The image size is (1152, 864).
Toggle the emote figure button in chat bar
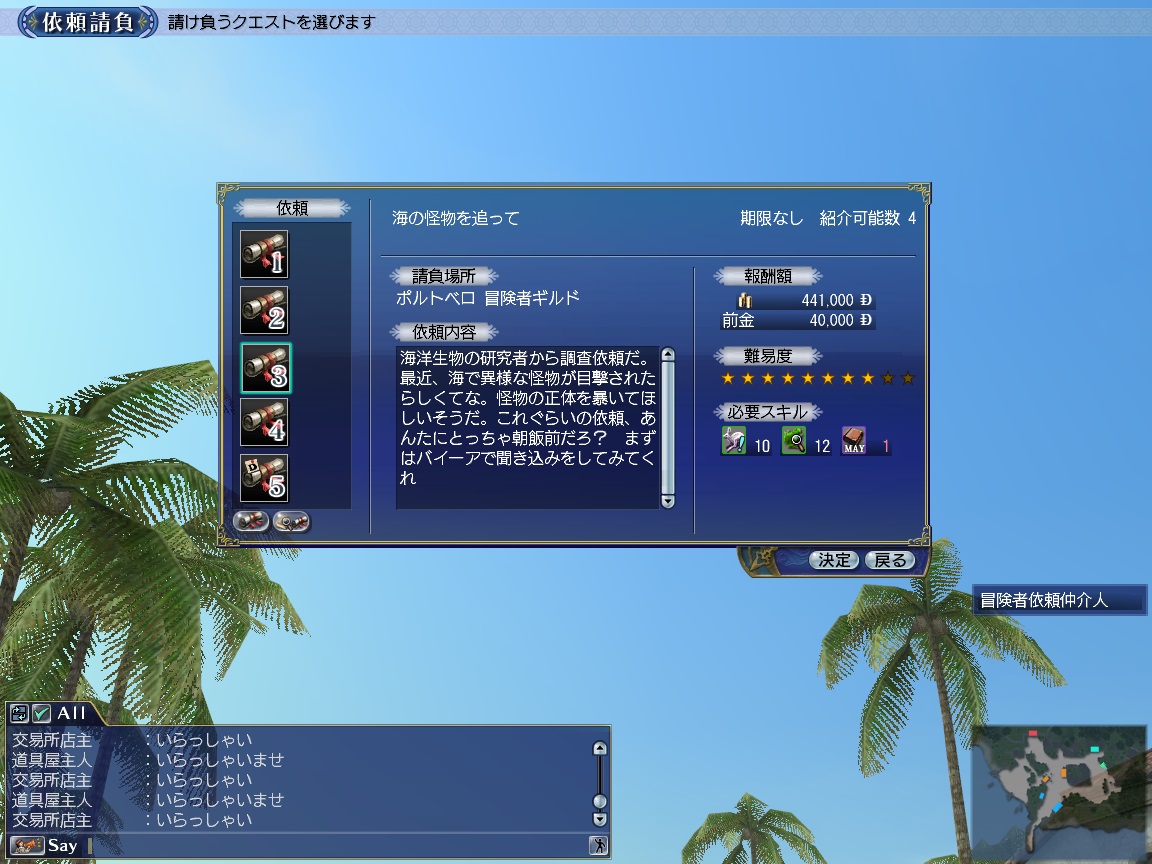pos(600,846)
